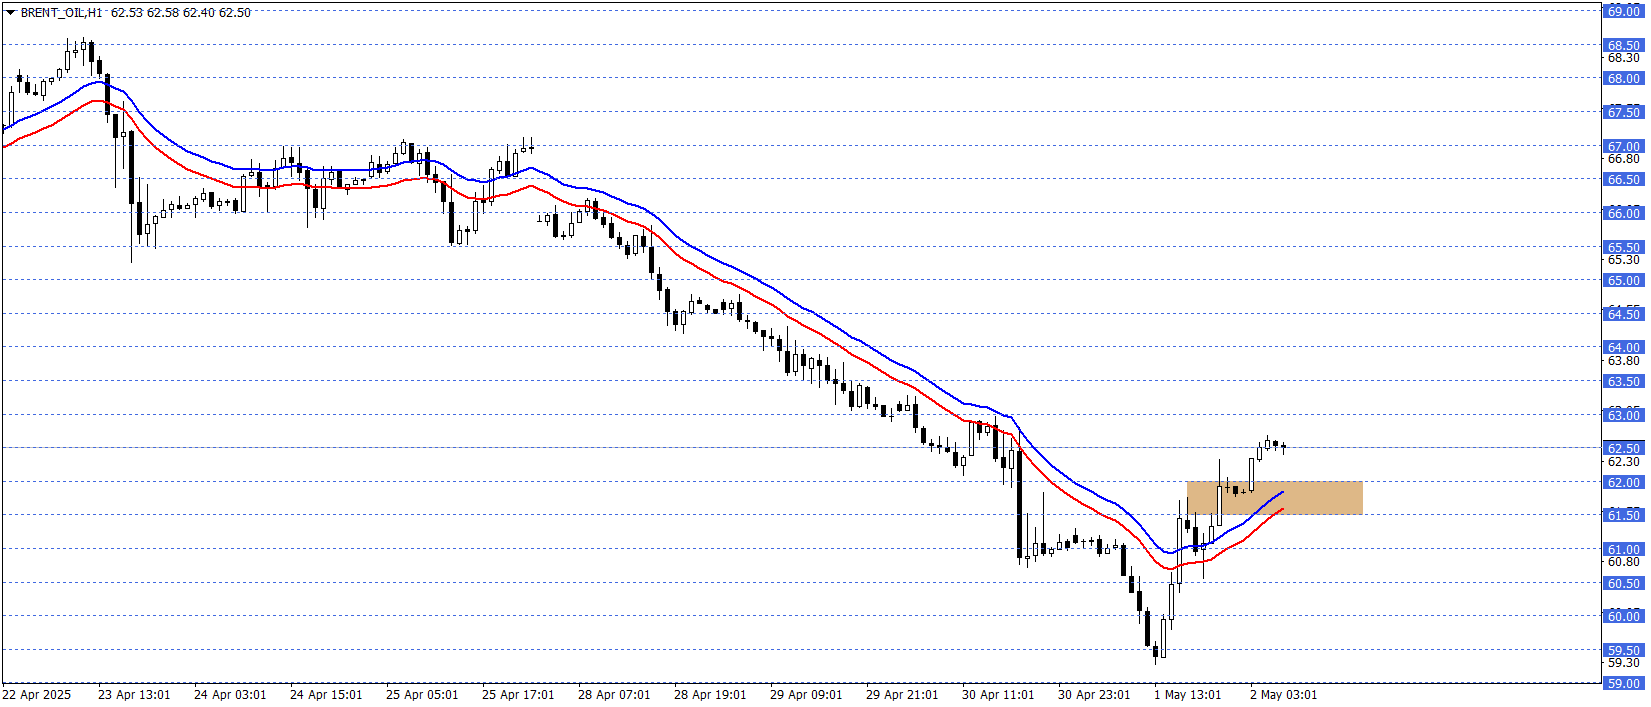The height and width of the screenshot is (707, 1651).
Task: Click the 68.30 price scale value
Action: [1623, 58]
